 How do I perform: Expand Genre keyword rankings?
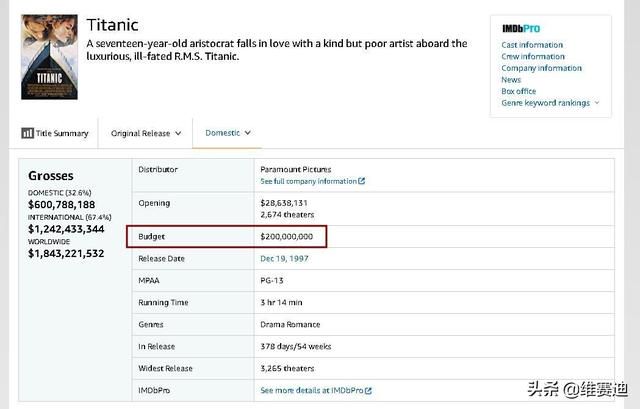[x=550, y=103]
